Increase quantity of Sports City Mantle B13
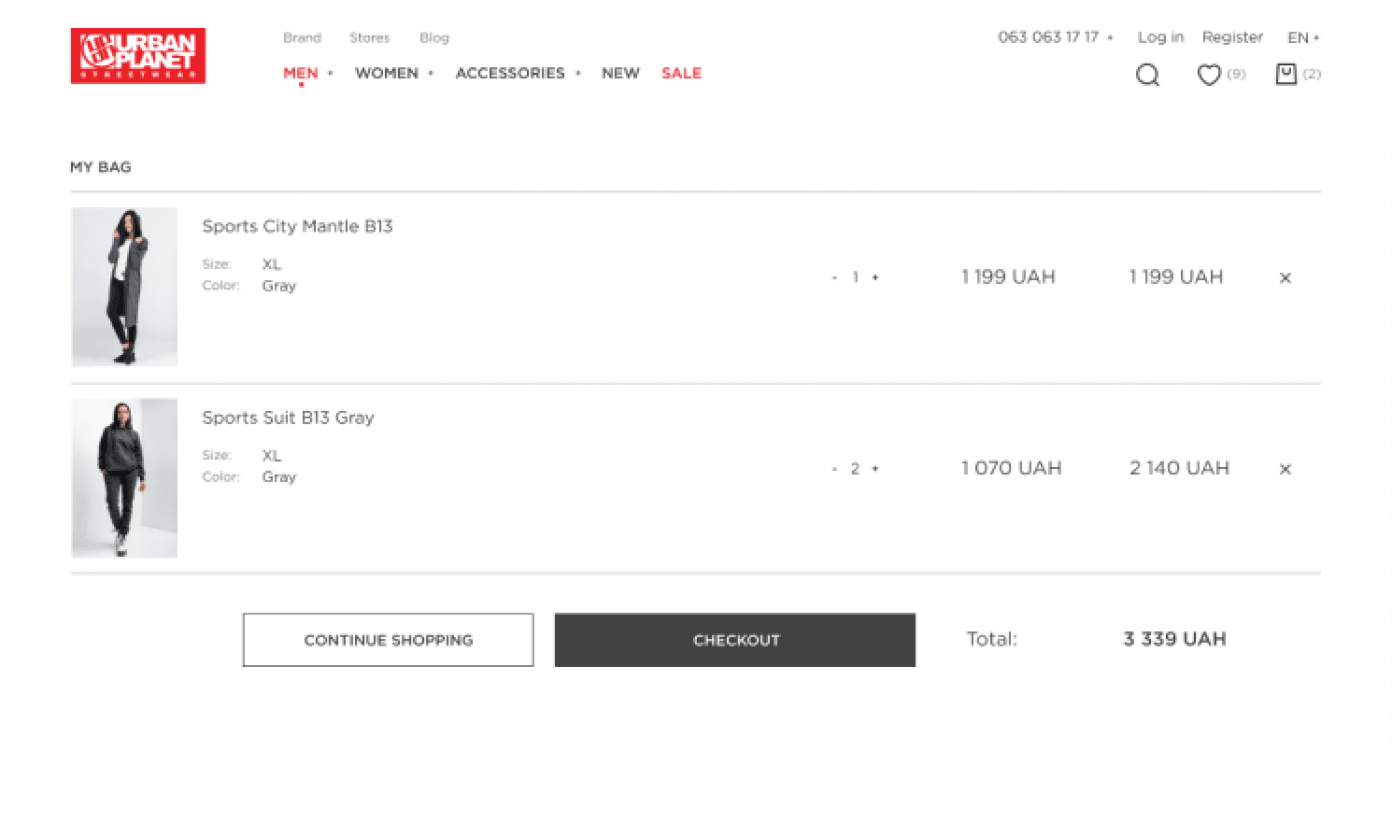This screenshot has width=1392, height=822. coord(875,278)
